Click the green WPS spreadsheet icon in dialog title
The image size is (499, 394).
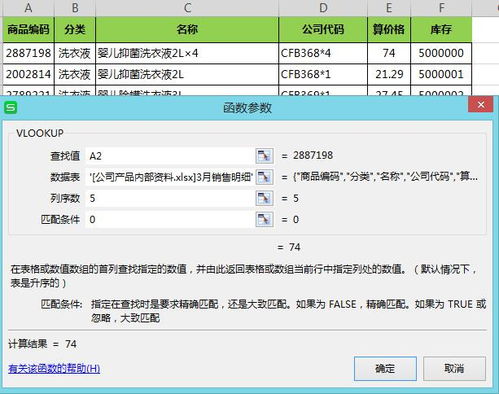(x=11, y=108)
